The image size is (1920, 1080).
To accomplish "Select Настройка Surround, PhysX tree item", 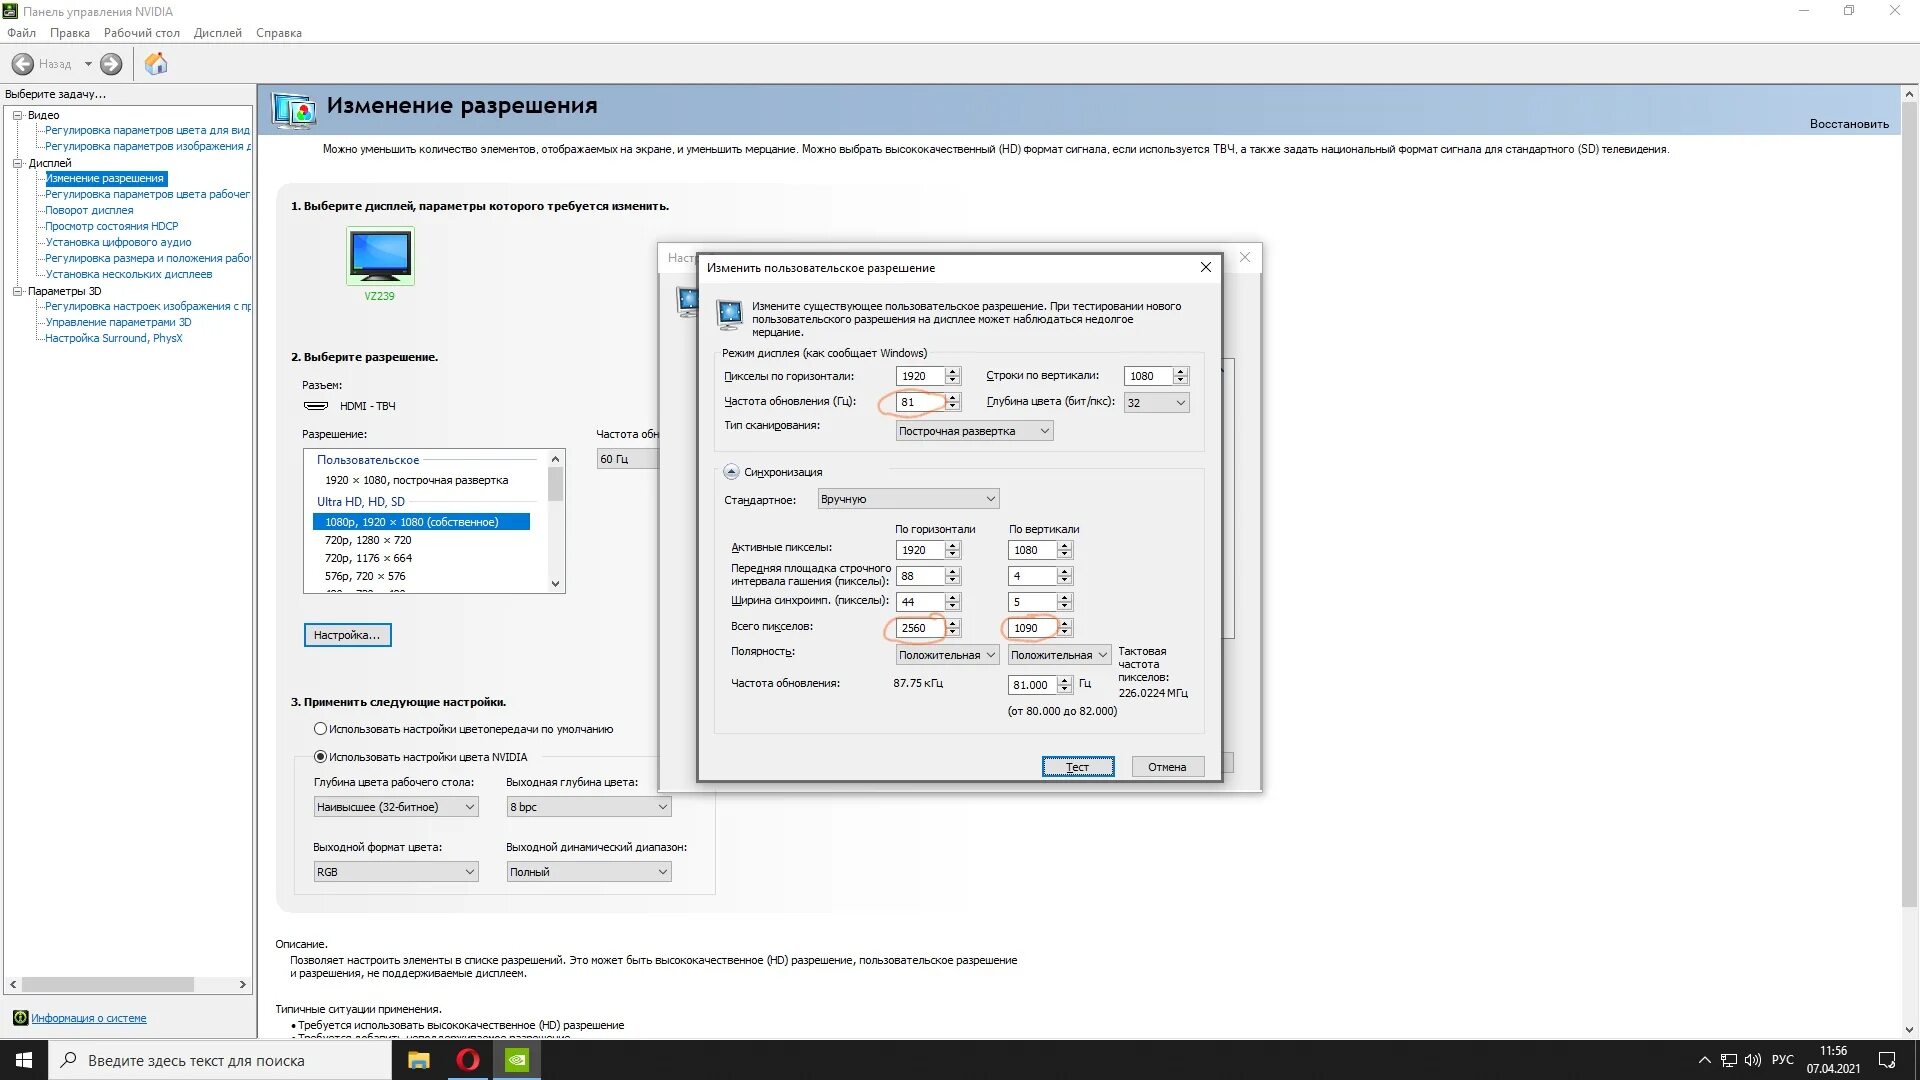I will click(x=114, y=338).
